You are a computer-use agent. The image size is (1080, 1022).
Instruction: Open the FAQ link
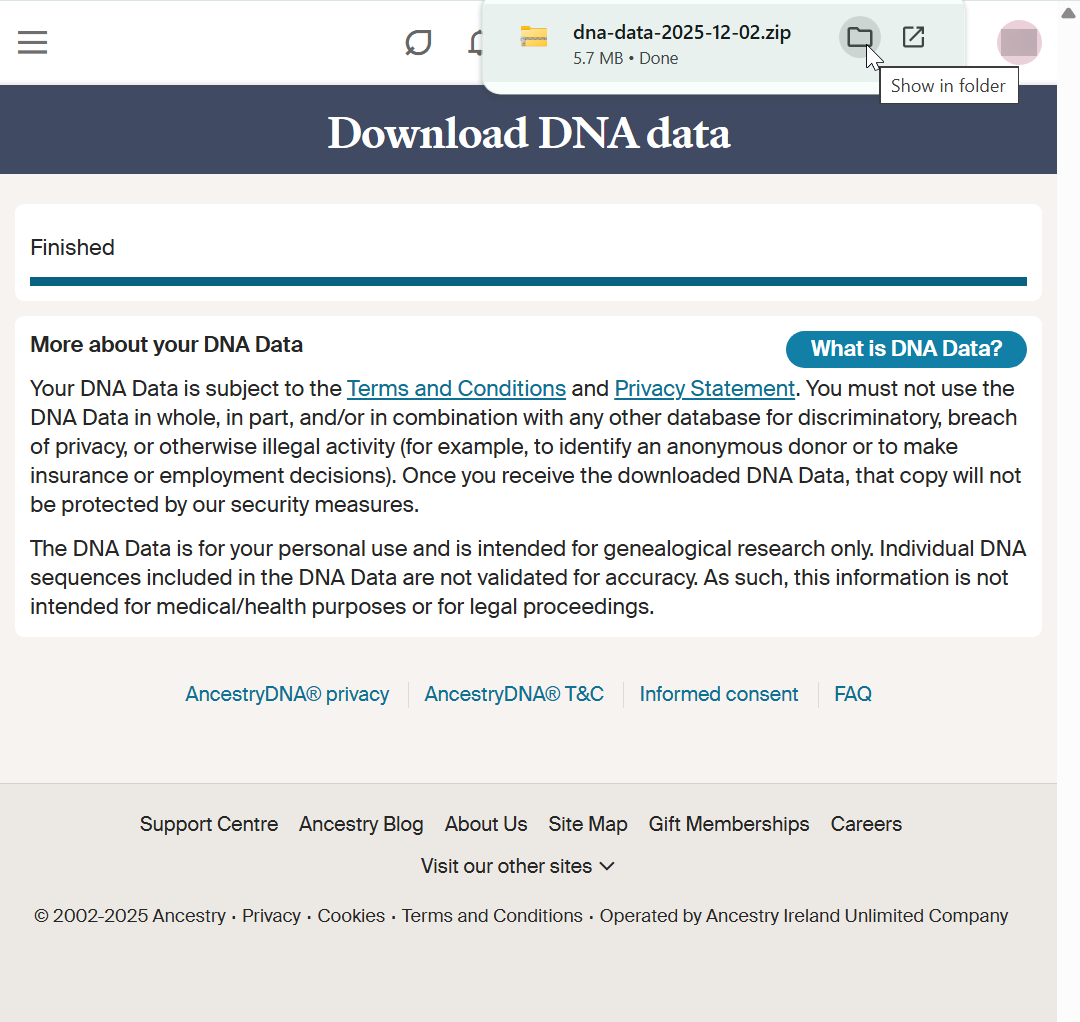pos(853,694)
